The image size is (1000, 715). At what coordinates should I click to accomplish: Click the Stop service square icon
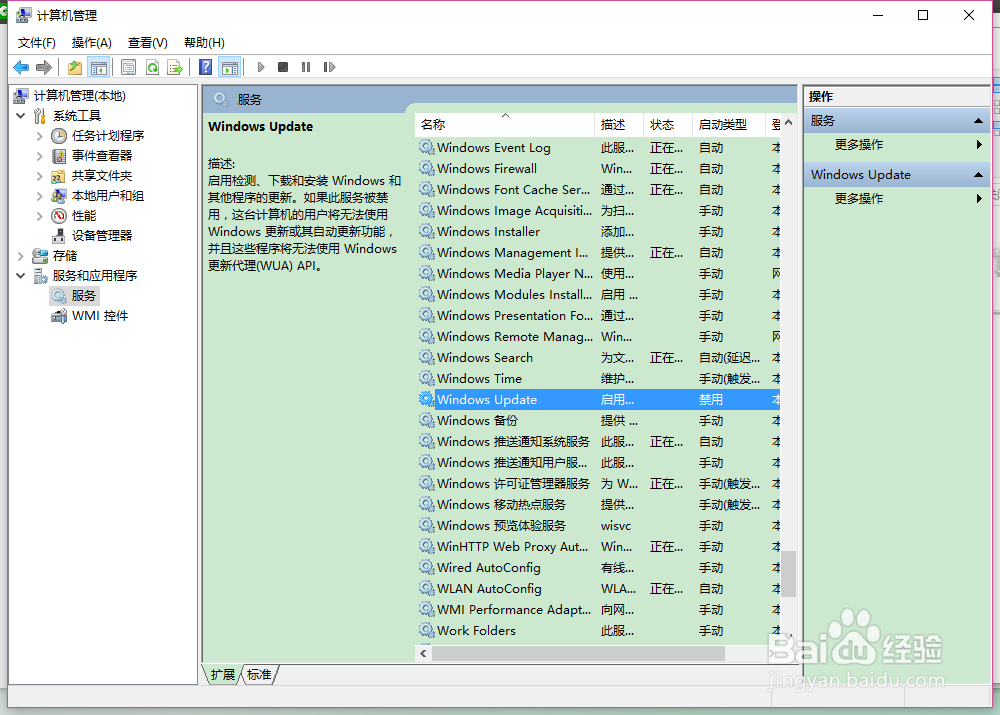pyautogui.click(x=283, y=67)
